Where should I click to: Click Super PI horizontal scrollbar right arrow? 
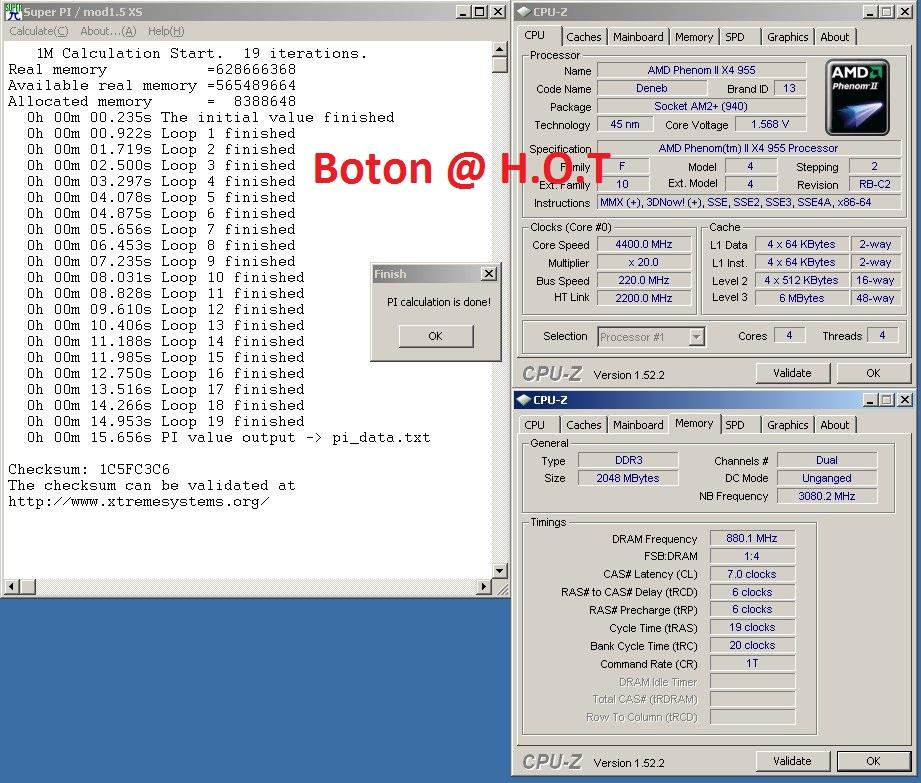[484, 586]
